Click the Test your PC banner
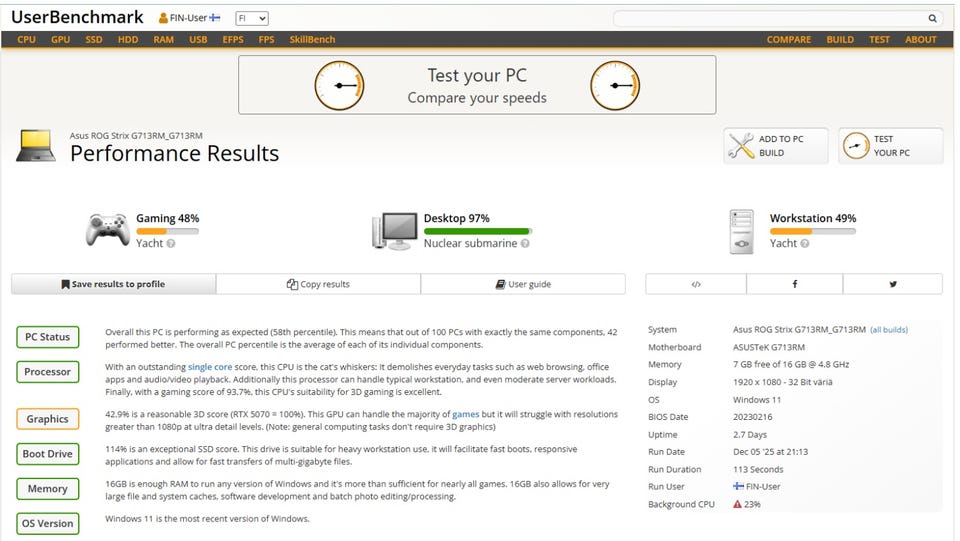This screenshot has height=541, width=960. [477, 85]
